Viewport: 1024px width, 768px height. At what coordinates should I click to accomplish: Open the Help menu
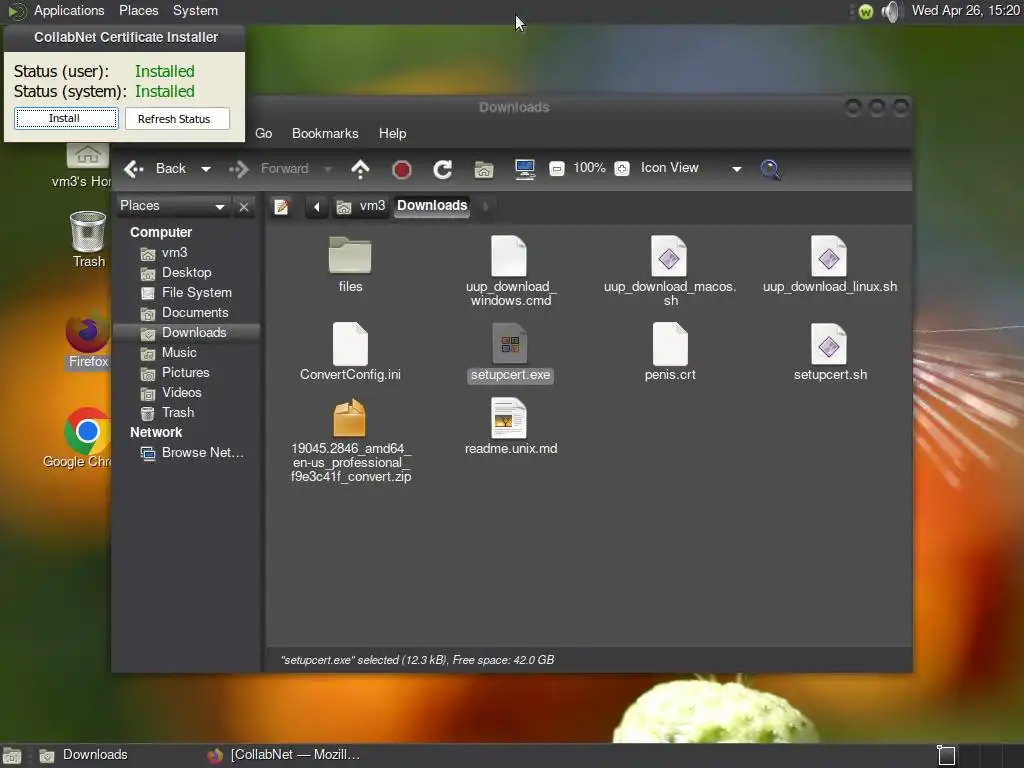pyautogui.click(x=392, y=133)
